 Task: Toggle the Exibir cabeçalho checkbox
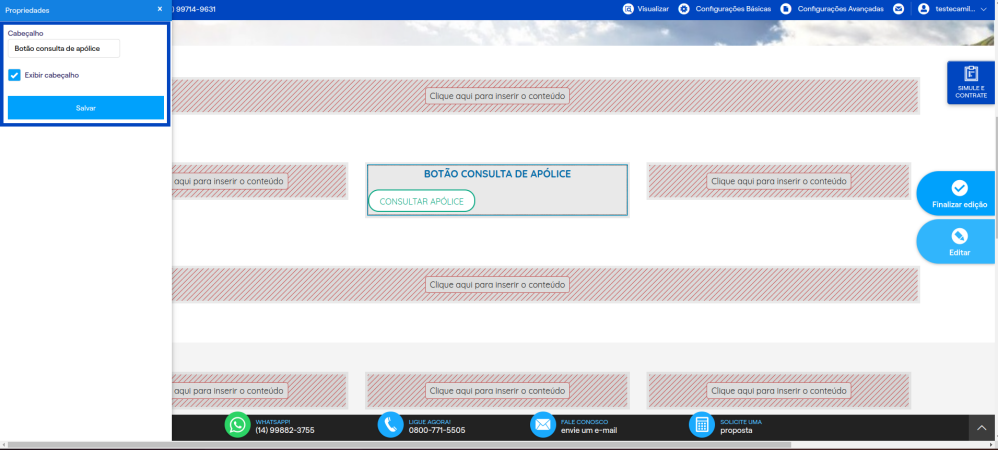15,75
